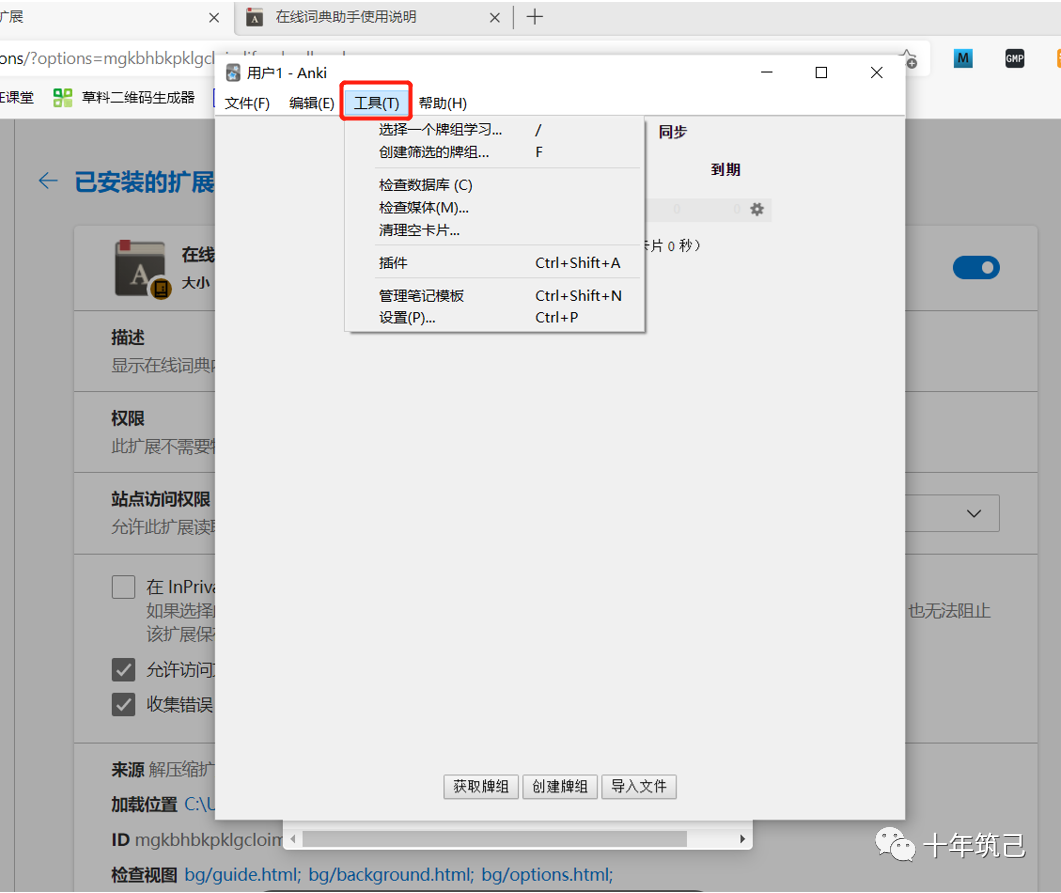Screen dimensions: 1061x893
Task: Toggle the extension enable switch in browser
Action: pyautogui.click(x=976, y=268)
